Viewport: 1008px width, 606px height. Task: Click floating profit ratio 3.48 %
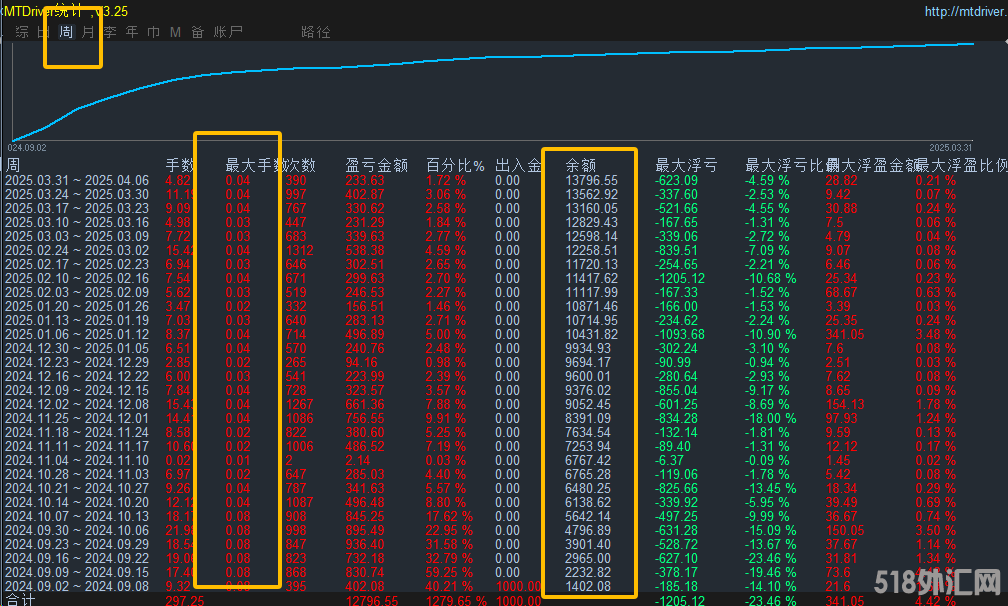coord(935,334)
